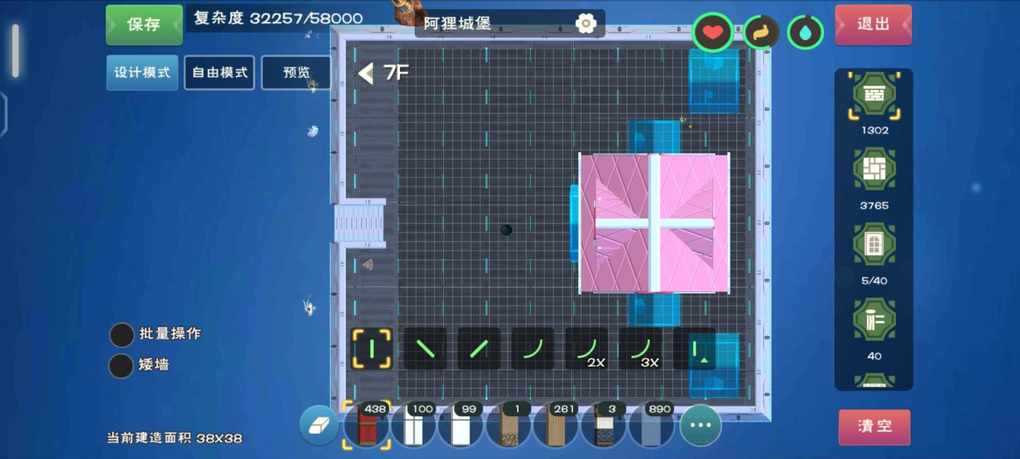Go back using the arrow beside 7F

click(x=366, y=73)
